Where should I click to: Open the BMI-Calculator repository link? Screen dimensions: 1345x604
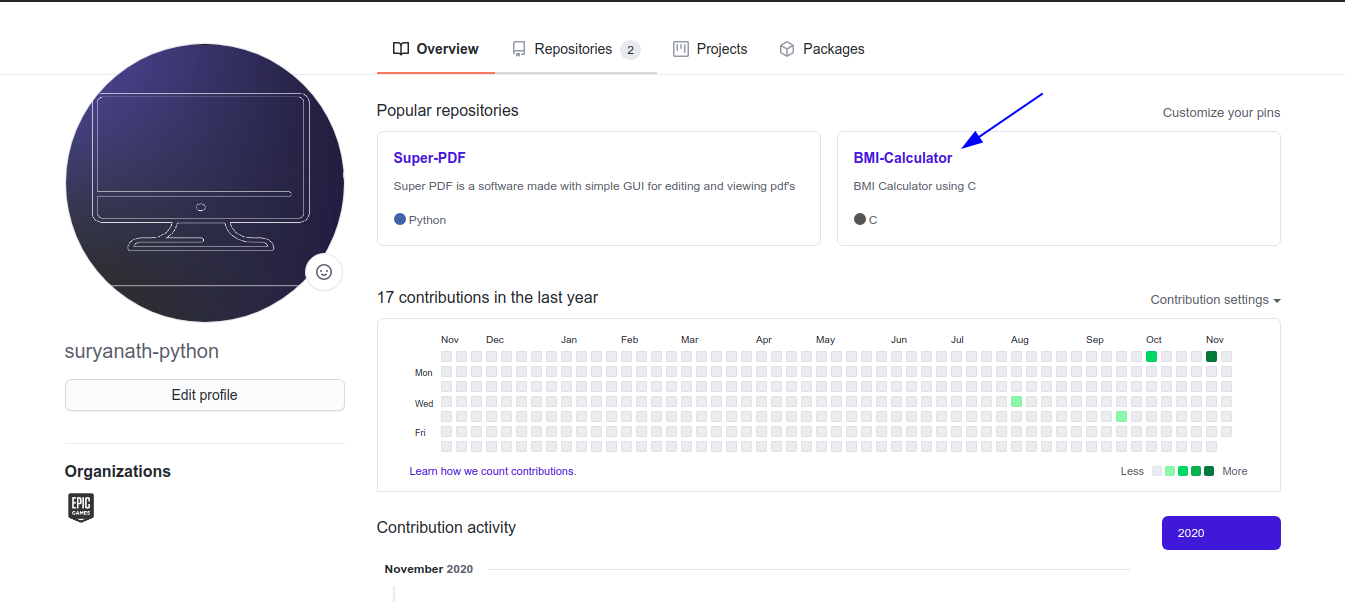[x=903, y=158]
